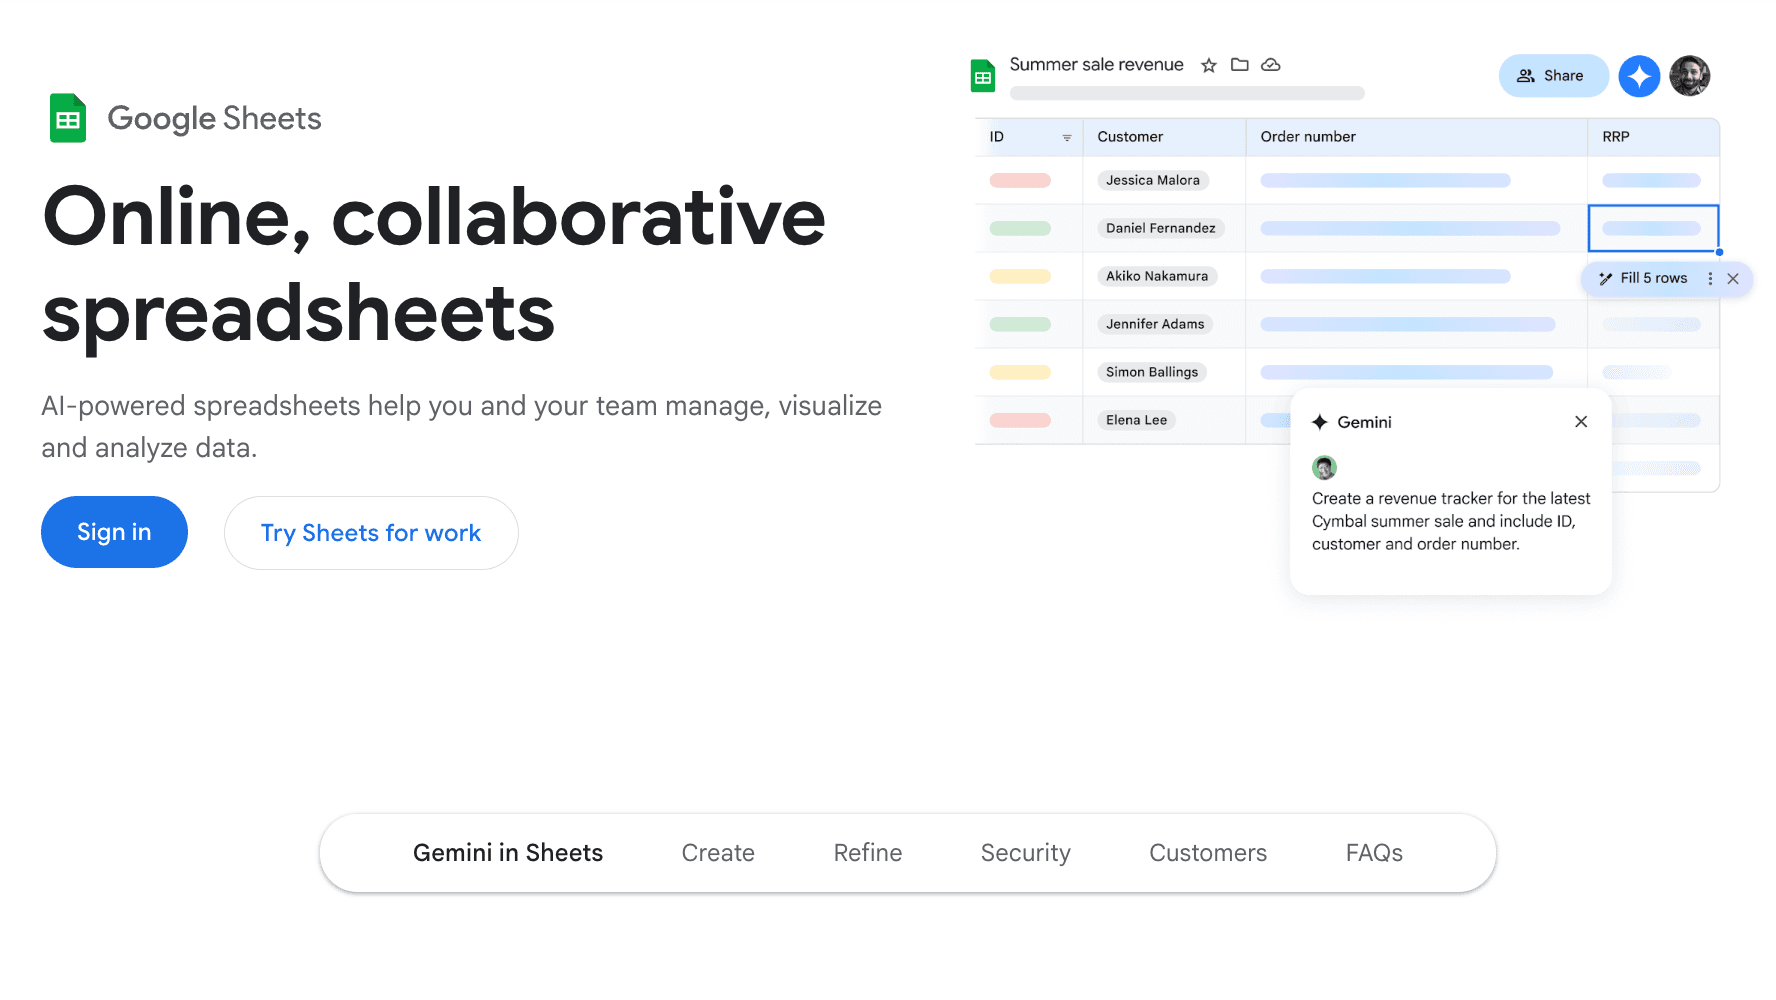Click the Fill 5 rows wand icon
1776x1000 pixels.
coord(1605,279)
